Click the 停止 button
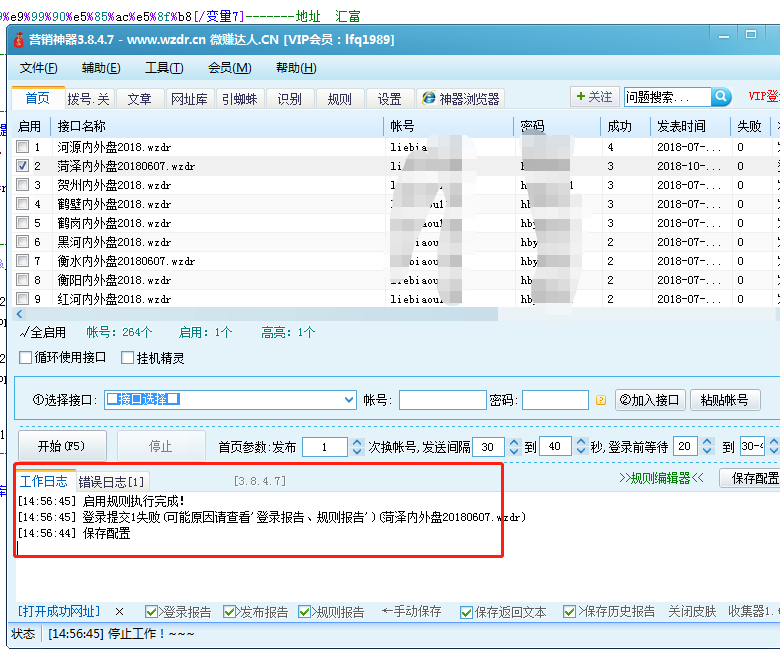 coord(161,446)
